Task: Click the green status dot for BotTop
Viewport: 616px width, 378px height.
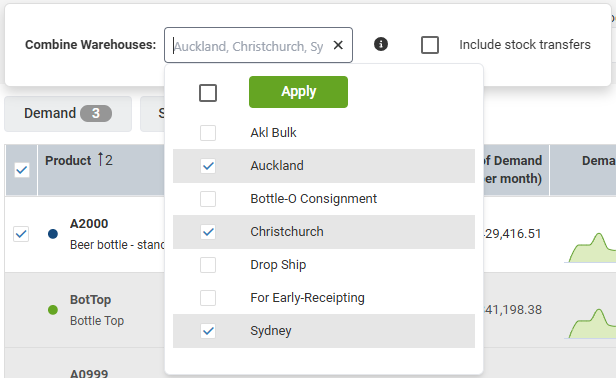Action: [x=53, y=310]
